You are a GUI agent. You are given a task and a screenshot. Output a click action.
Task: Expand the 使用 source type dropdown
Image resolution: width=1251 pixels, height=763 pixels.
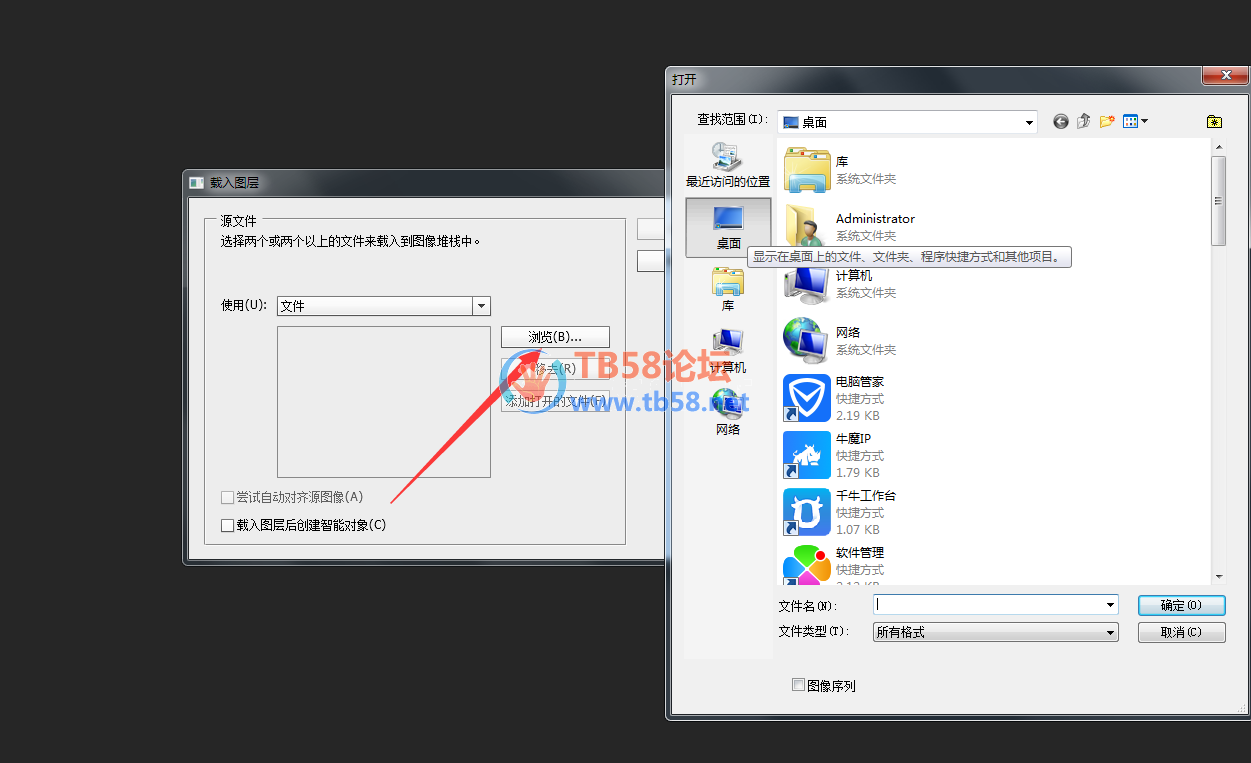(481, 306)
